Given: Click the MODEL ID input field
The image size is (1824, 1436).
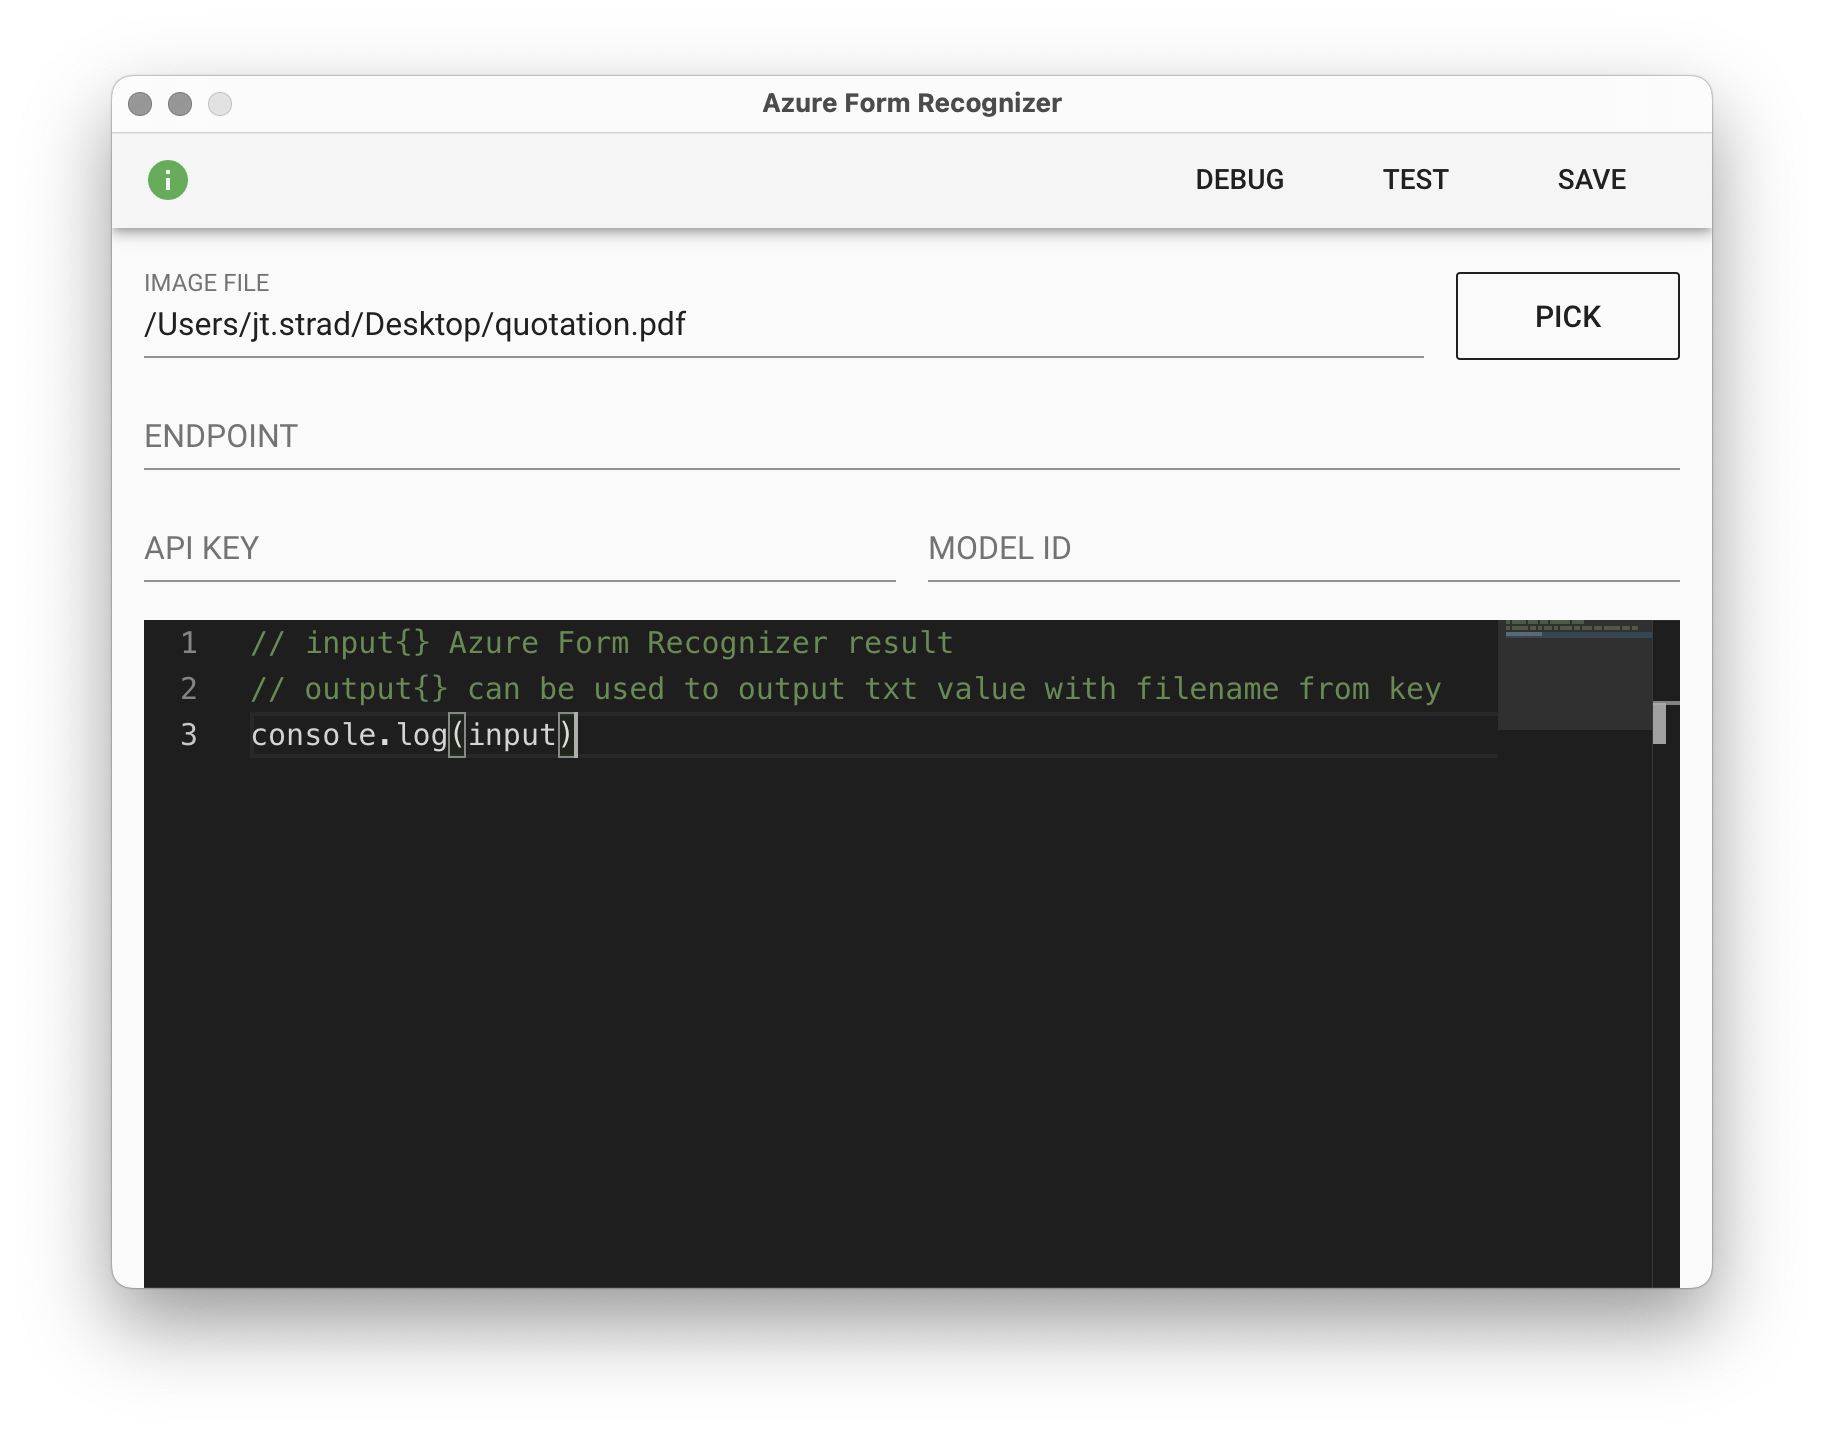Looking at the screenshot, I should pos(1303,549).
